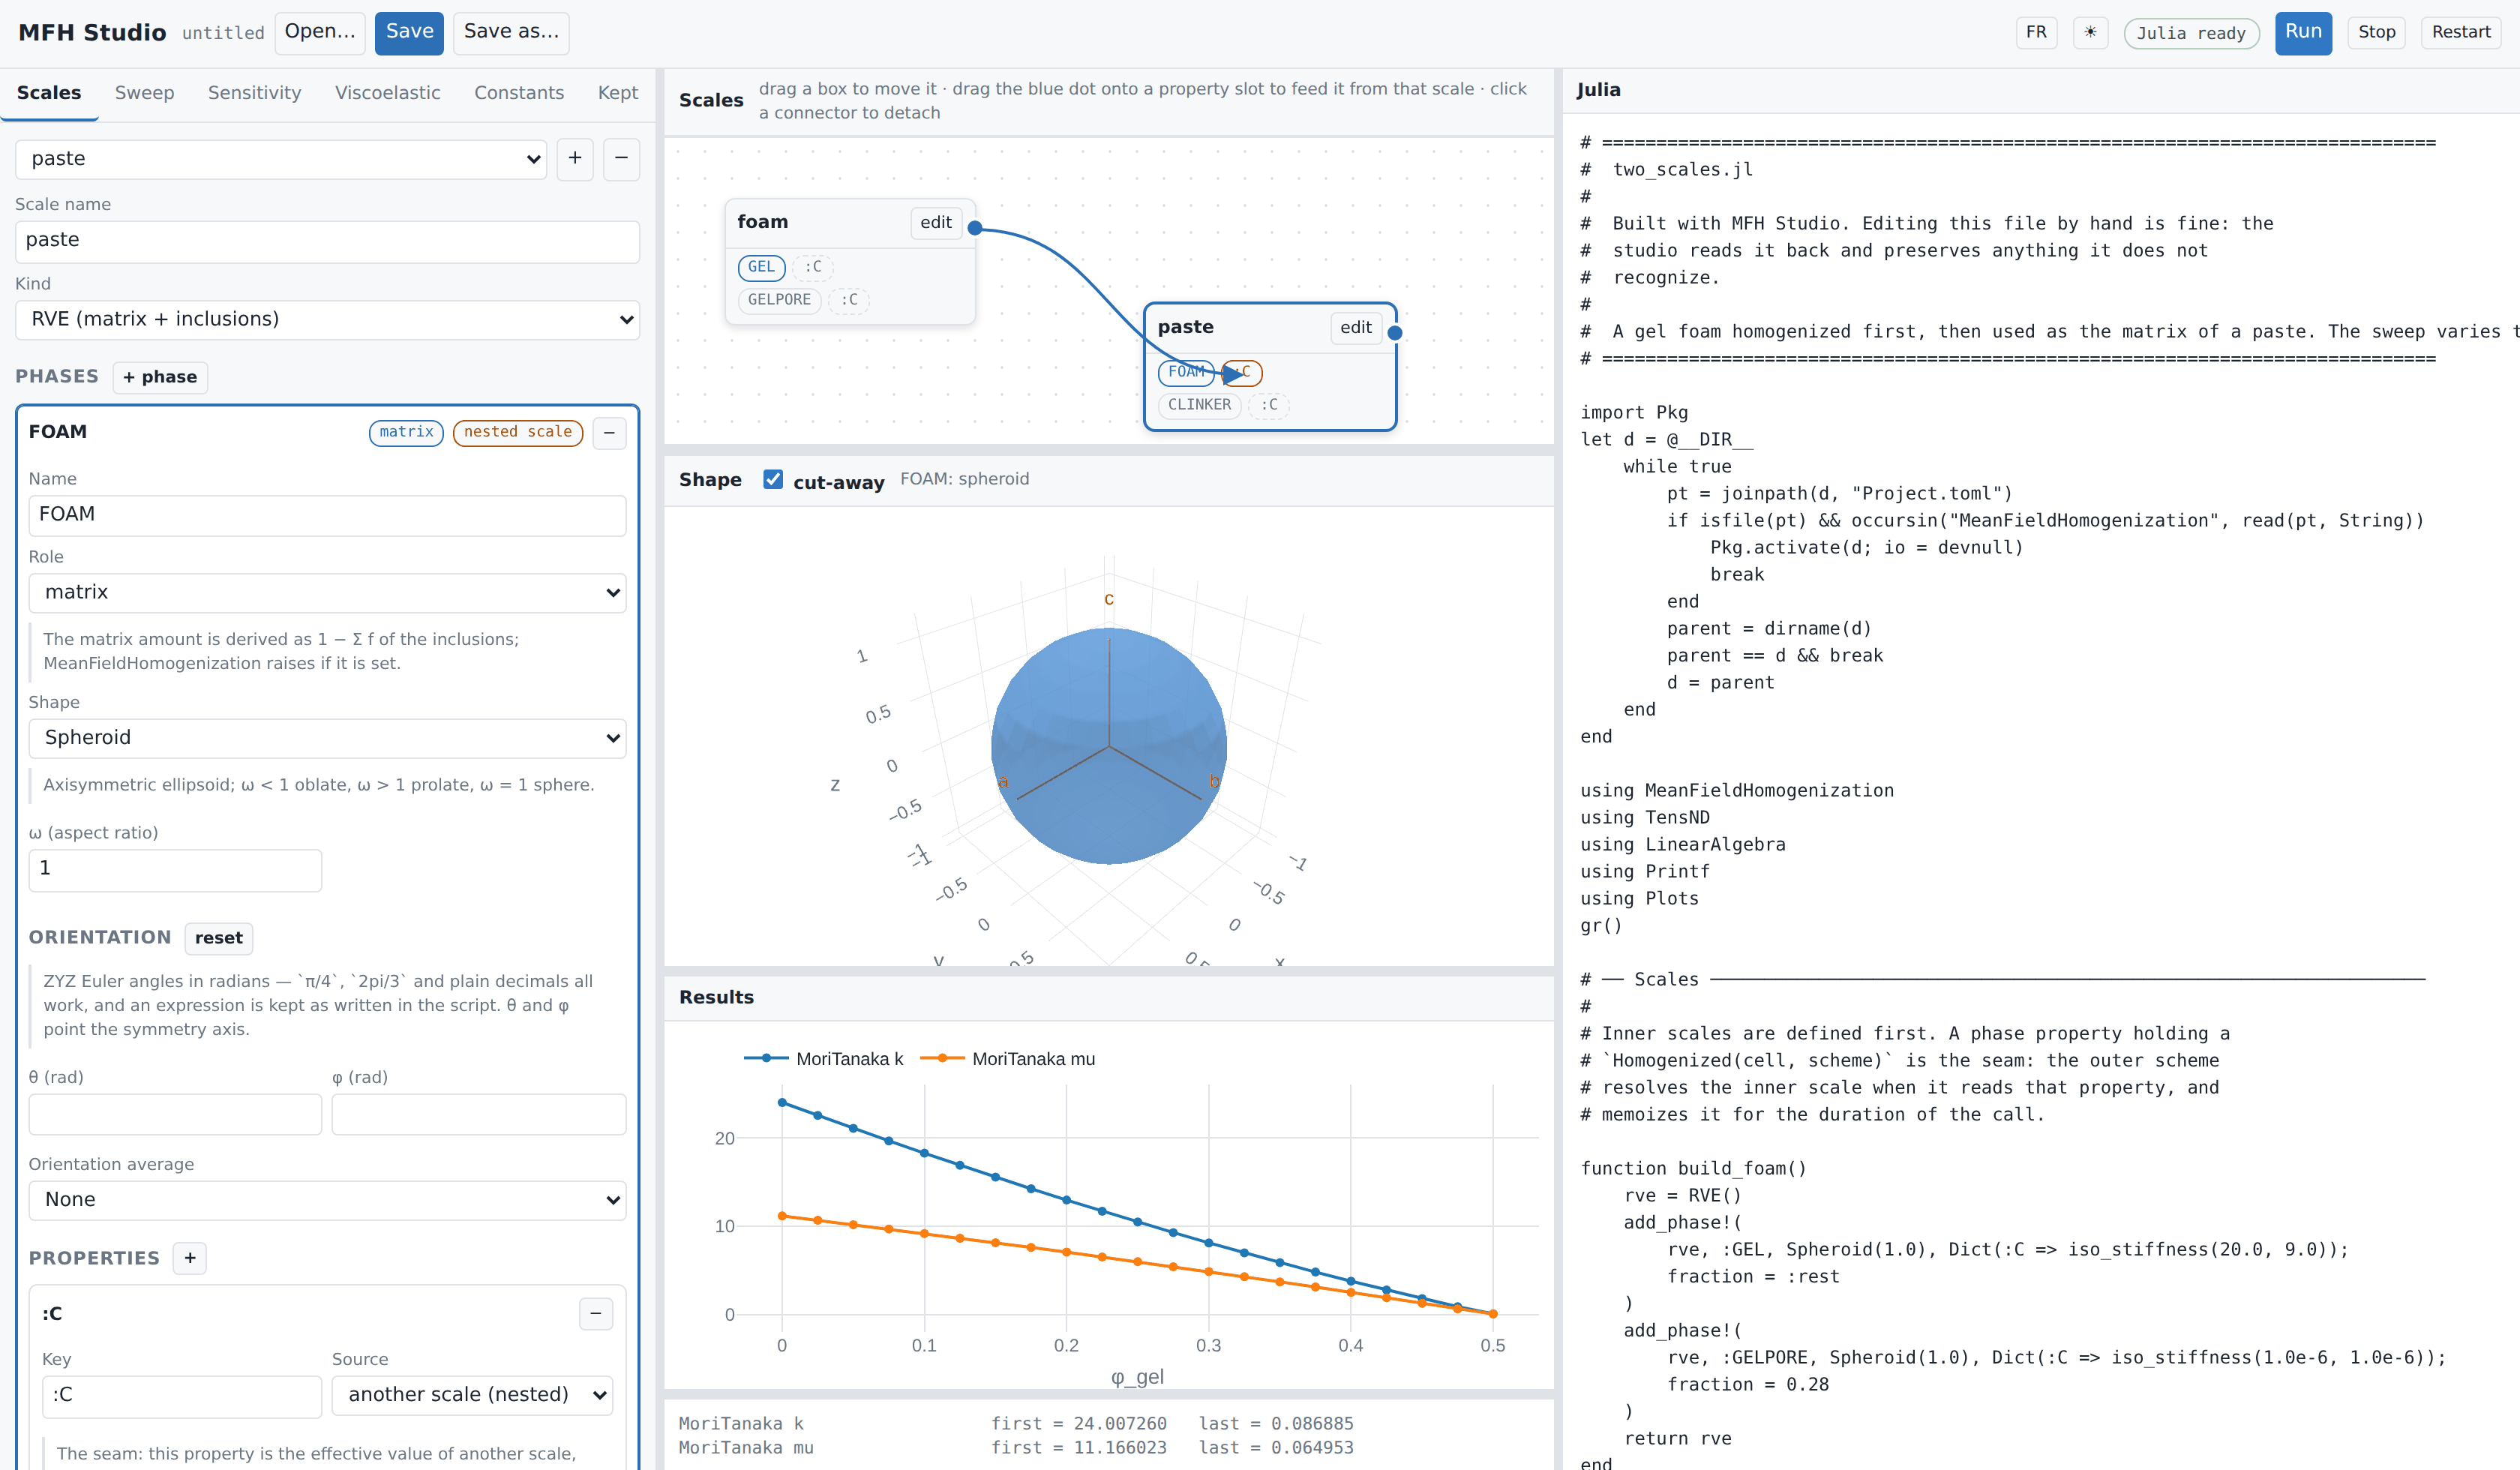Open the Orientation average dropdown set to None
Image resolution: width=2520 pixels, height=1470 pixels.
pyautogui.click(x=327, y=1200)
